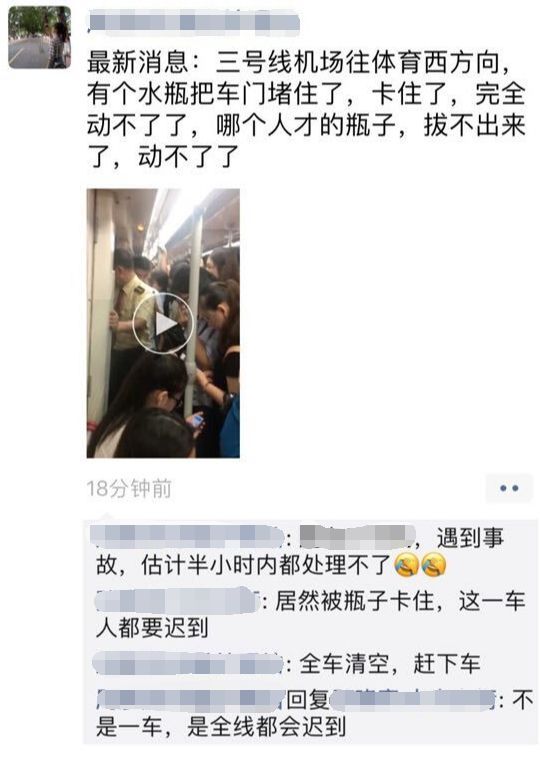Tap the '回复' label in last comment
Image resolution: width=540 pixels, height=757 pixels.
tap(307, 700)
